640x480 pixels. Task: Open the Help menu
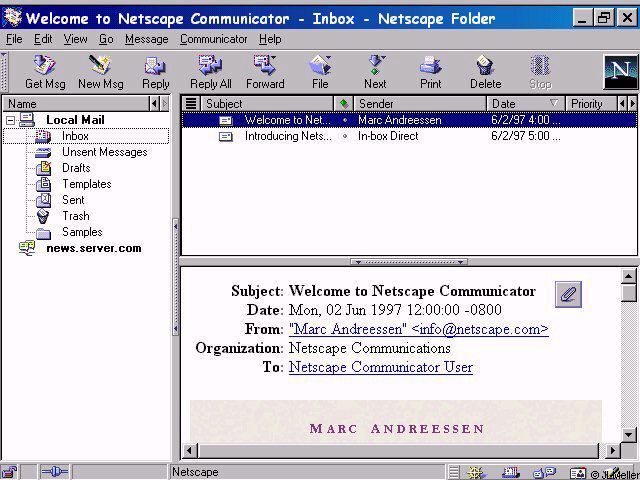(x=270, y=39)
